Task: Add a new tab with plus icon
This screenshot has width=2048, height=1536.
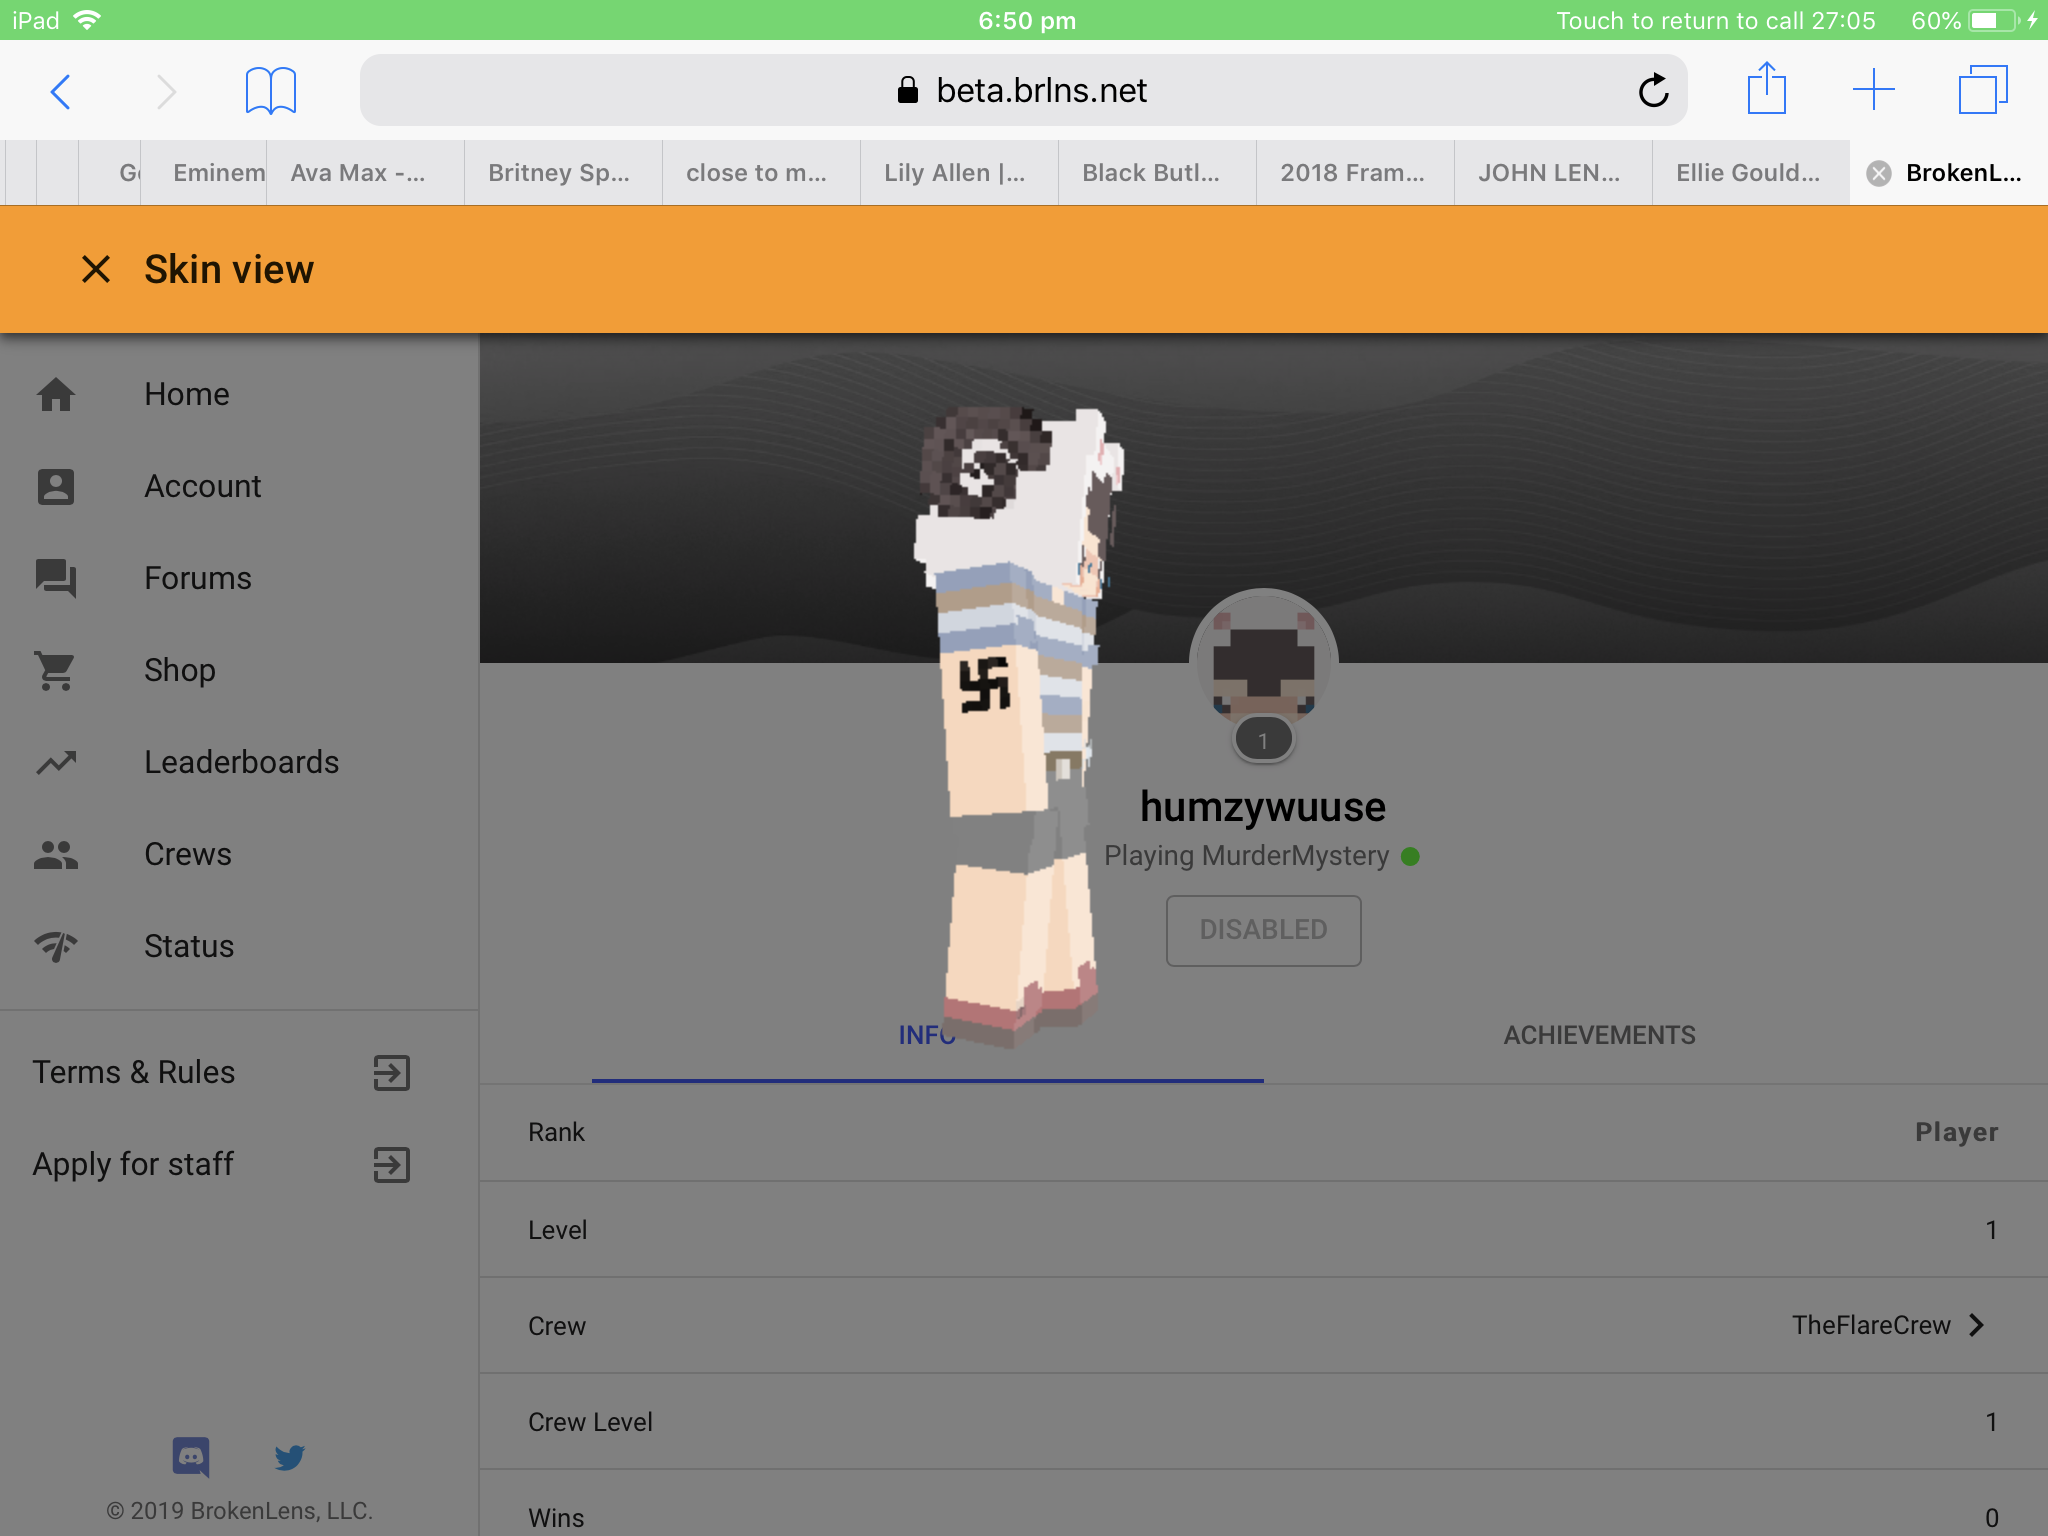Action: [1873, 90]
